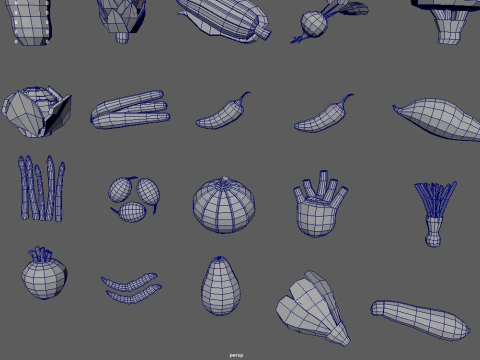
Task: Click the persp camera label
Action: pyautogui.click(x=236, y=356)
